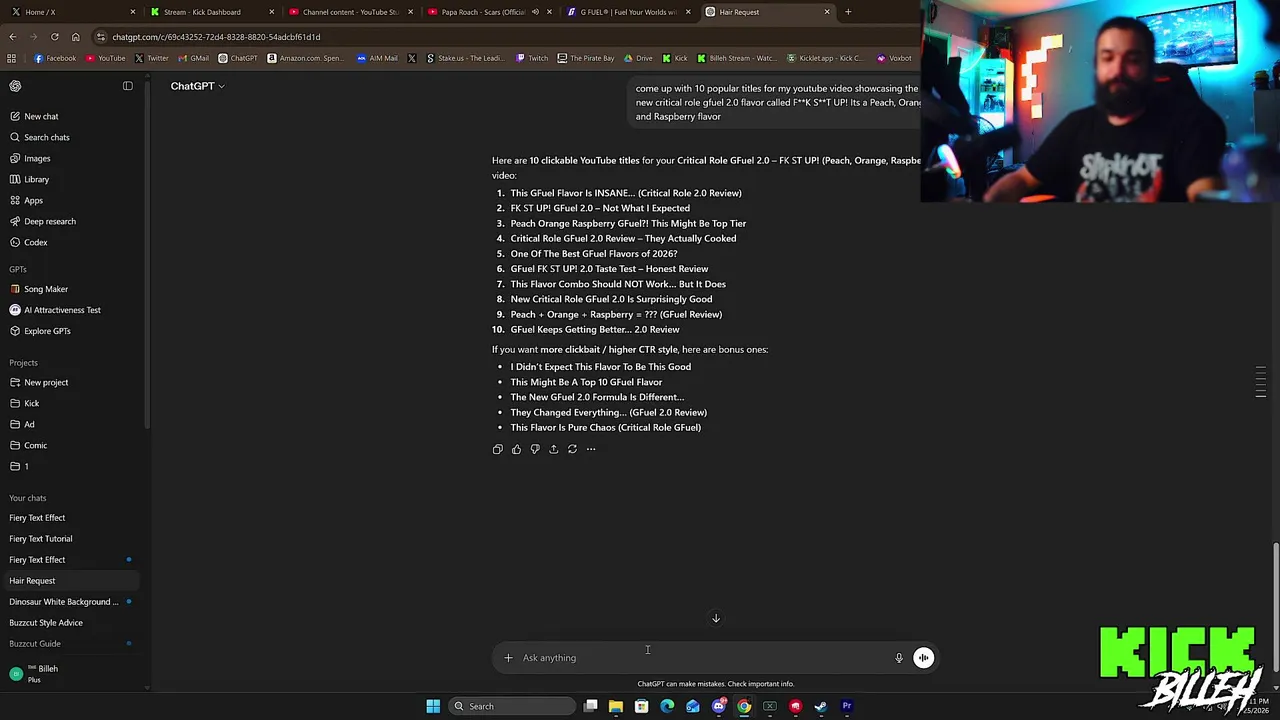This screenshot has height=720, width=1280.
Task: Open the Fiery Text Tutorial chat
Action: click(70, 539)
